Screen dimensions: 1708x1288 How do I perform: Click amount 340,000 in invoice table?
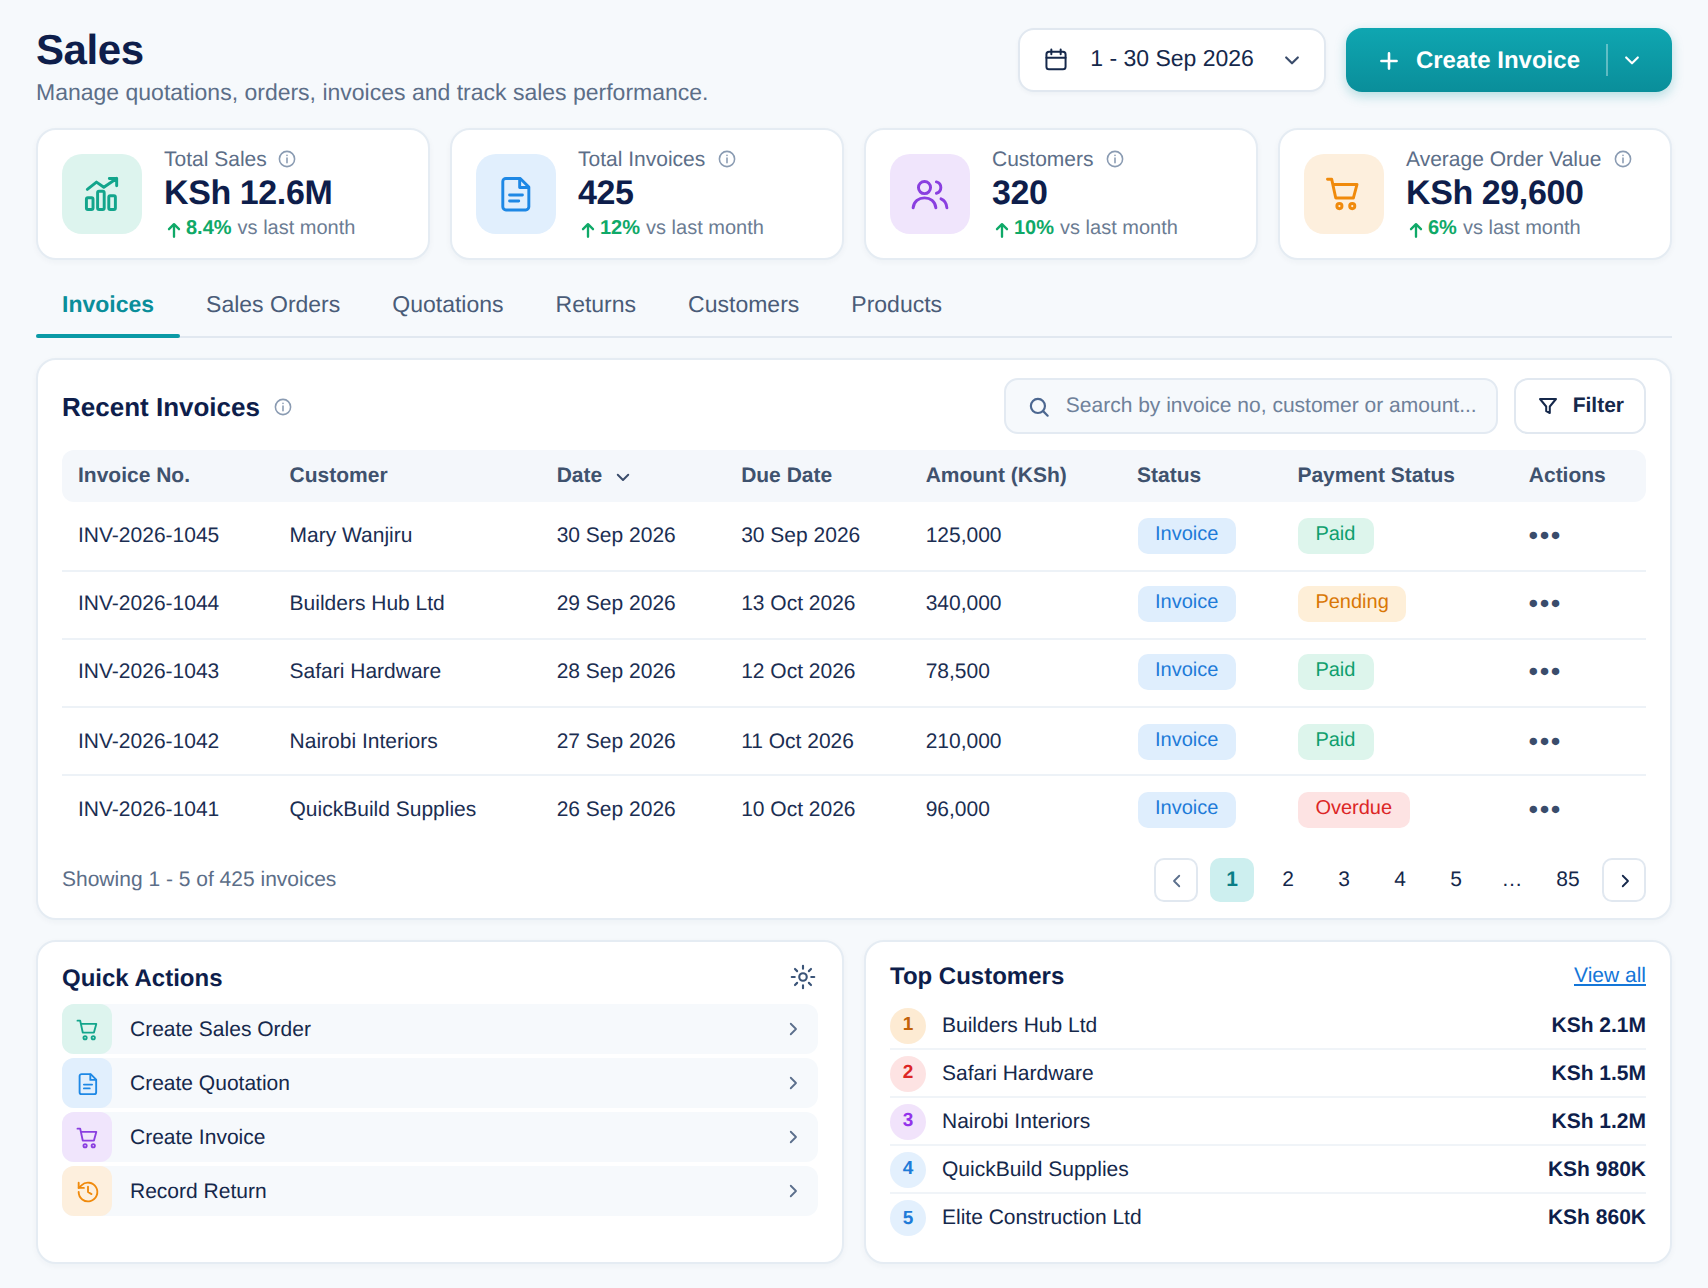click(964, 603)
